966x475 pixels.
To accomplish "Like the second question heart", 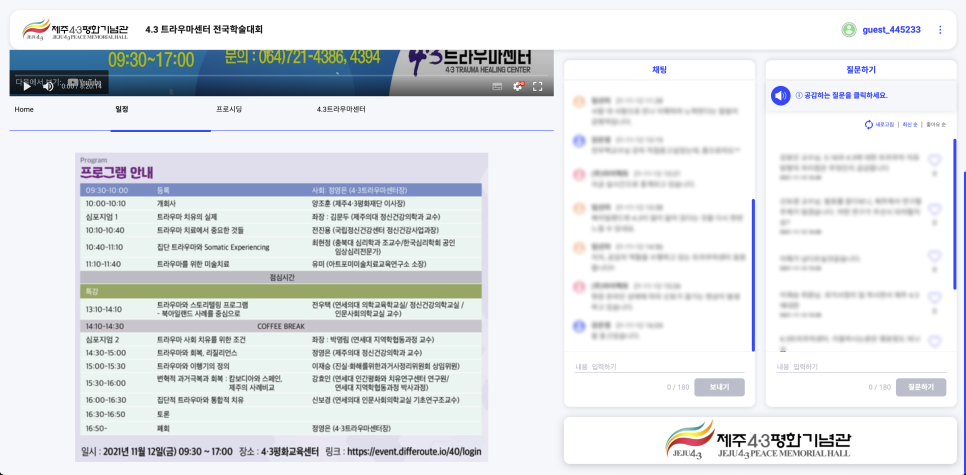I will pos(935,209).
